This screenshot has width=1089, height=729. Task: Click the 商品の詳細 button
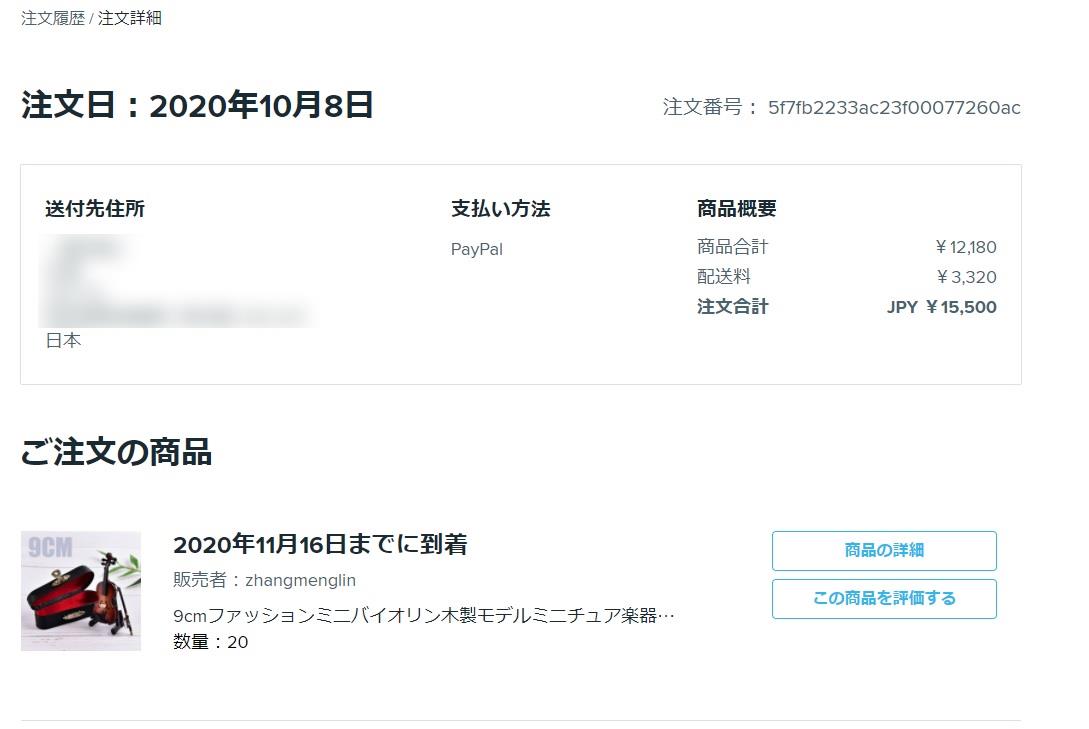pos(883,550)
